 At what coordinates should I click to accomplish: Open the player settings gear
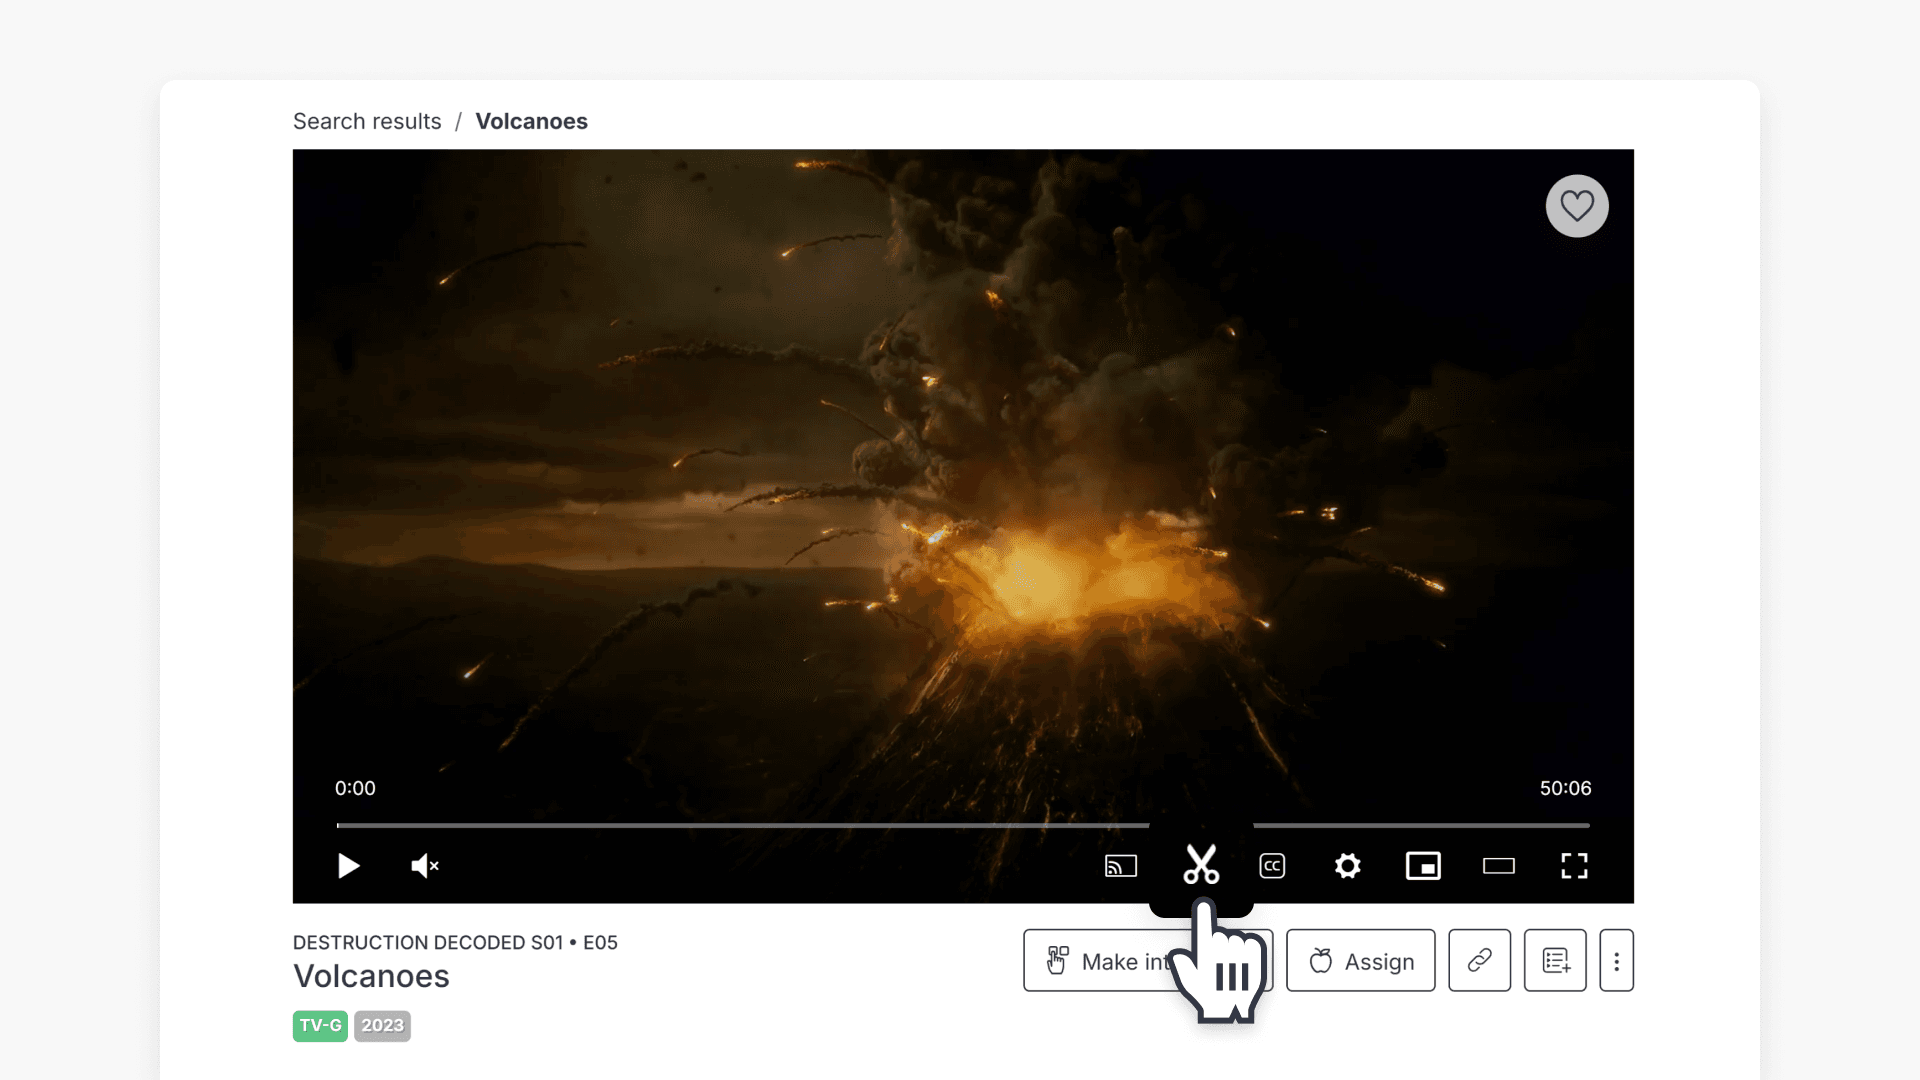coord(1347,866)
